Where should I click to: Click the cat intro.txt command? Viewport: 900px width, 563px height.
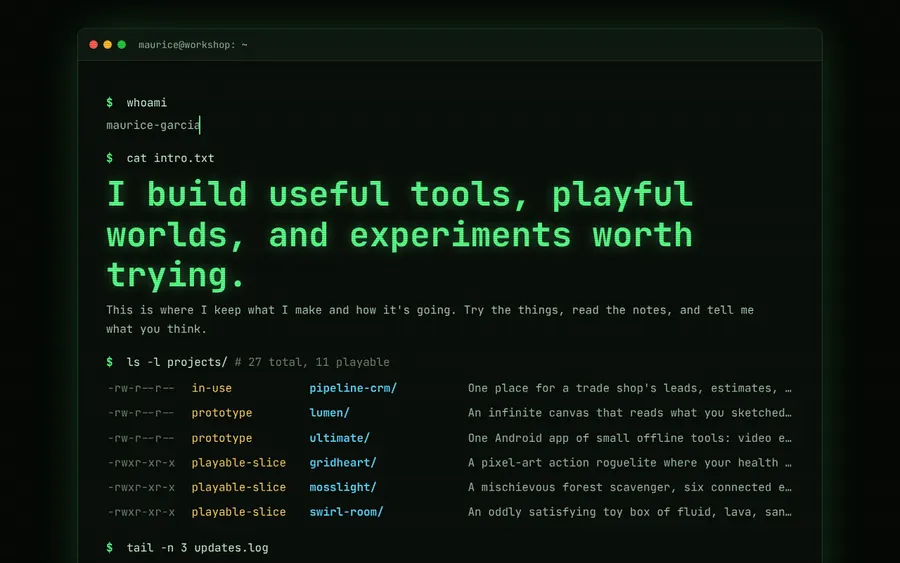170,158
